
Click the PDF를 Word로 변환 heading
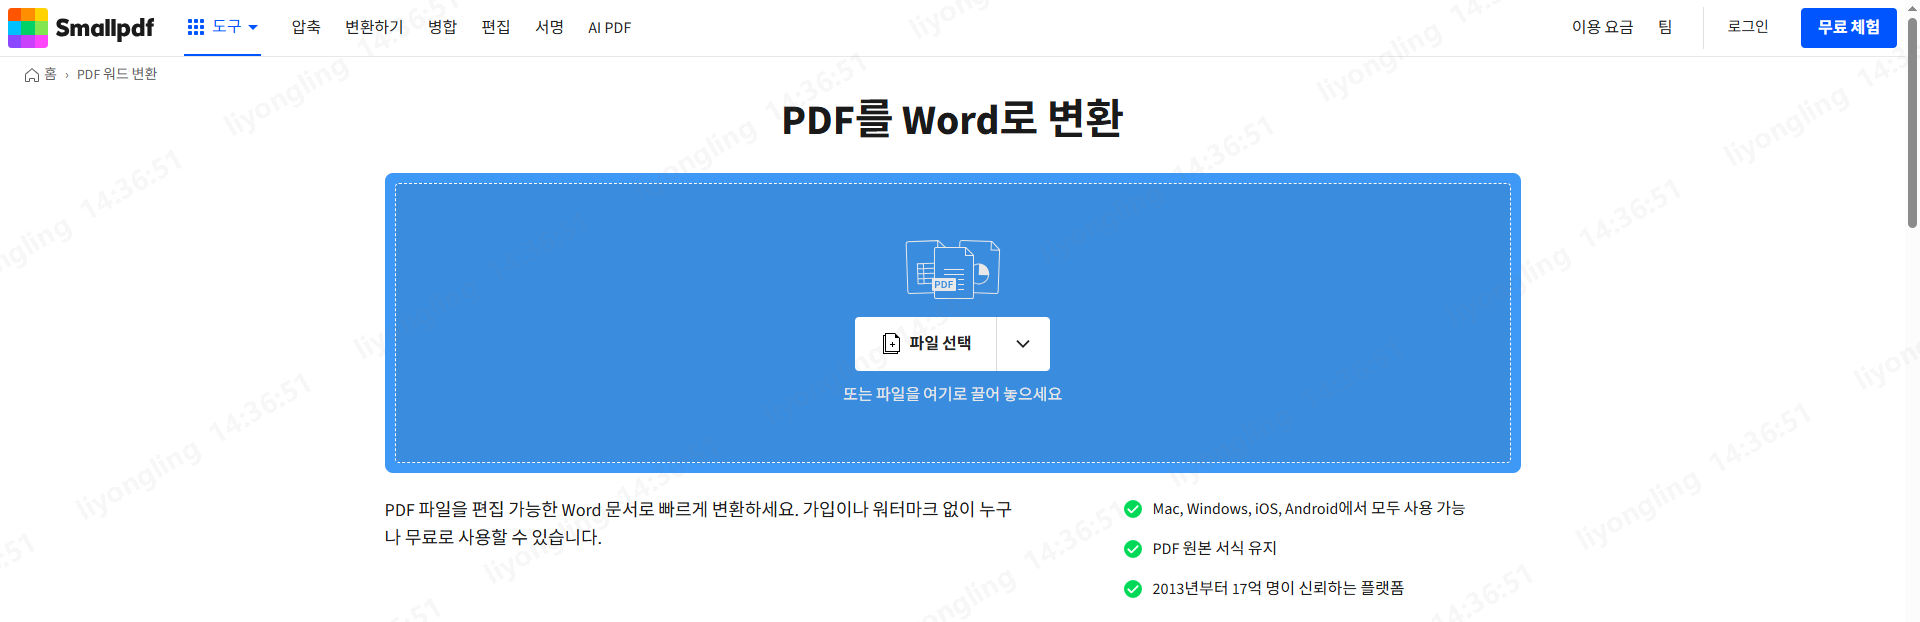pos(952,119)
